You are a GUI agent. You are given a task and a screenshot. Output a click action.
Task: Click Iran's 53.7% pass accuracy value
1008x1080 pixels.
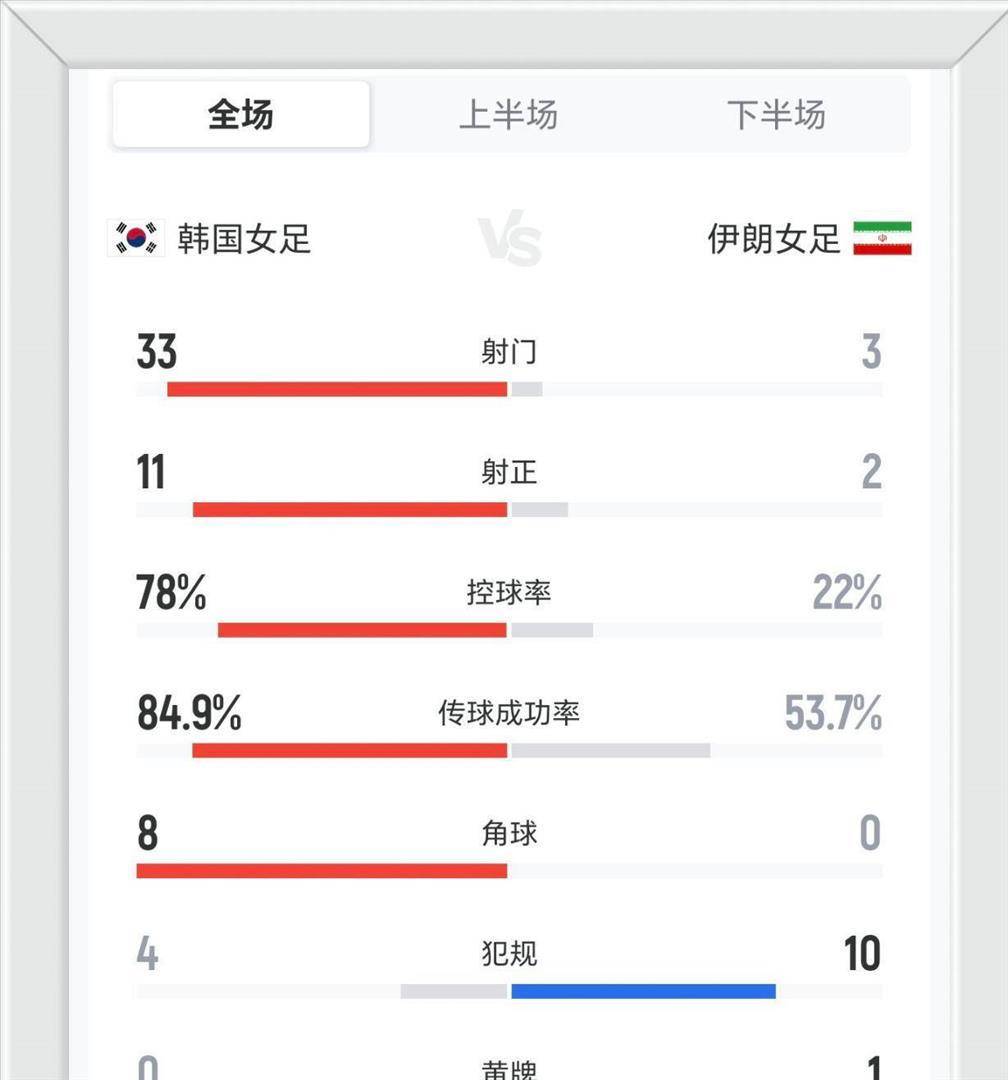click(833, 713)
